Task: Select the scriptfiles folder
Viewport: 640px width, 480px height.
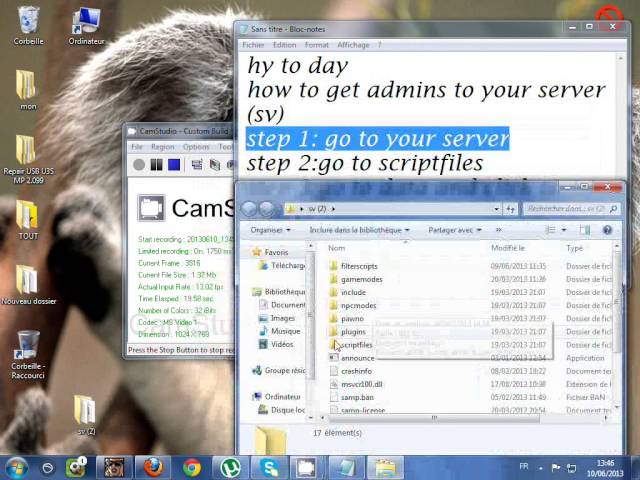Action: 351,345
